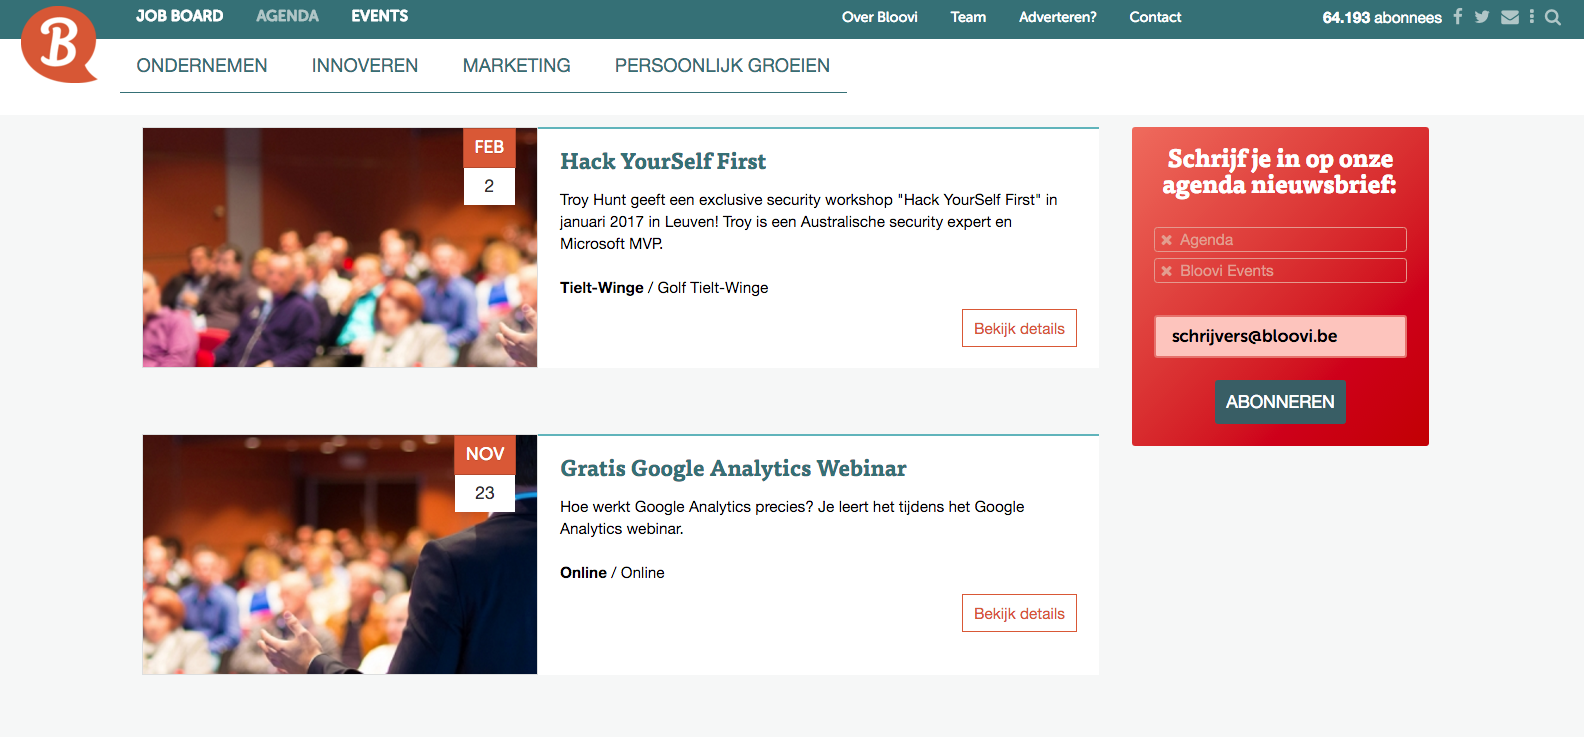View details for Hack YourSelf First
Image resolution: width=1584 pixels, height=737 pixels.
[x=1019, y=328]
